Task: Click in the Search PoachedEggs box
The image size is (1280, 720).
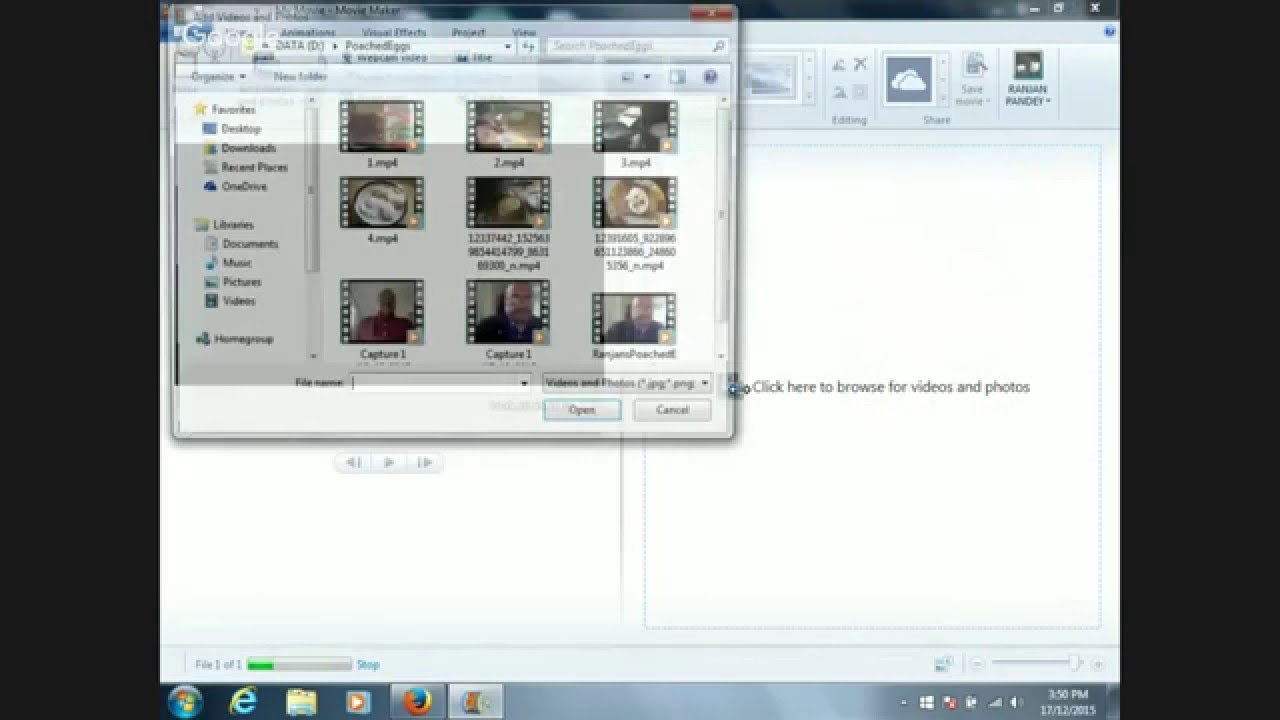Action: coord(638,46)
